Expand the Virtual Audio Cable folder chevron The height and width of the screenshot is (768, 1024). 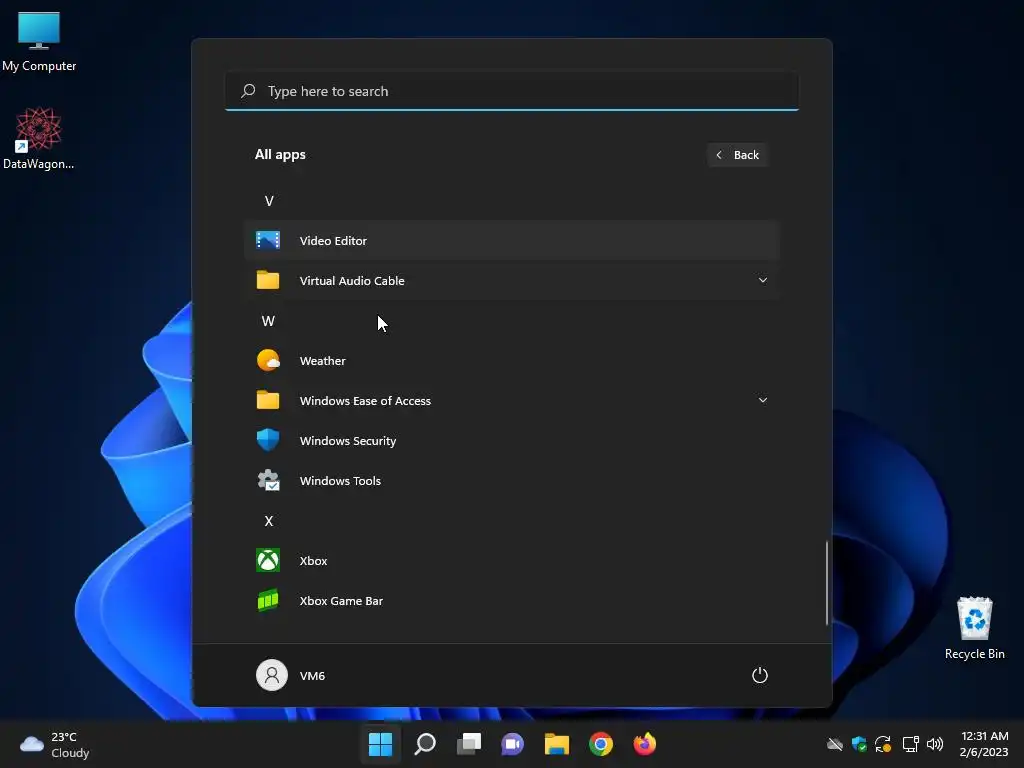762,280
